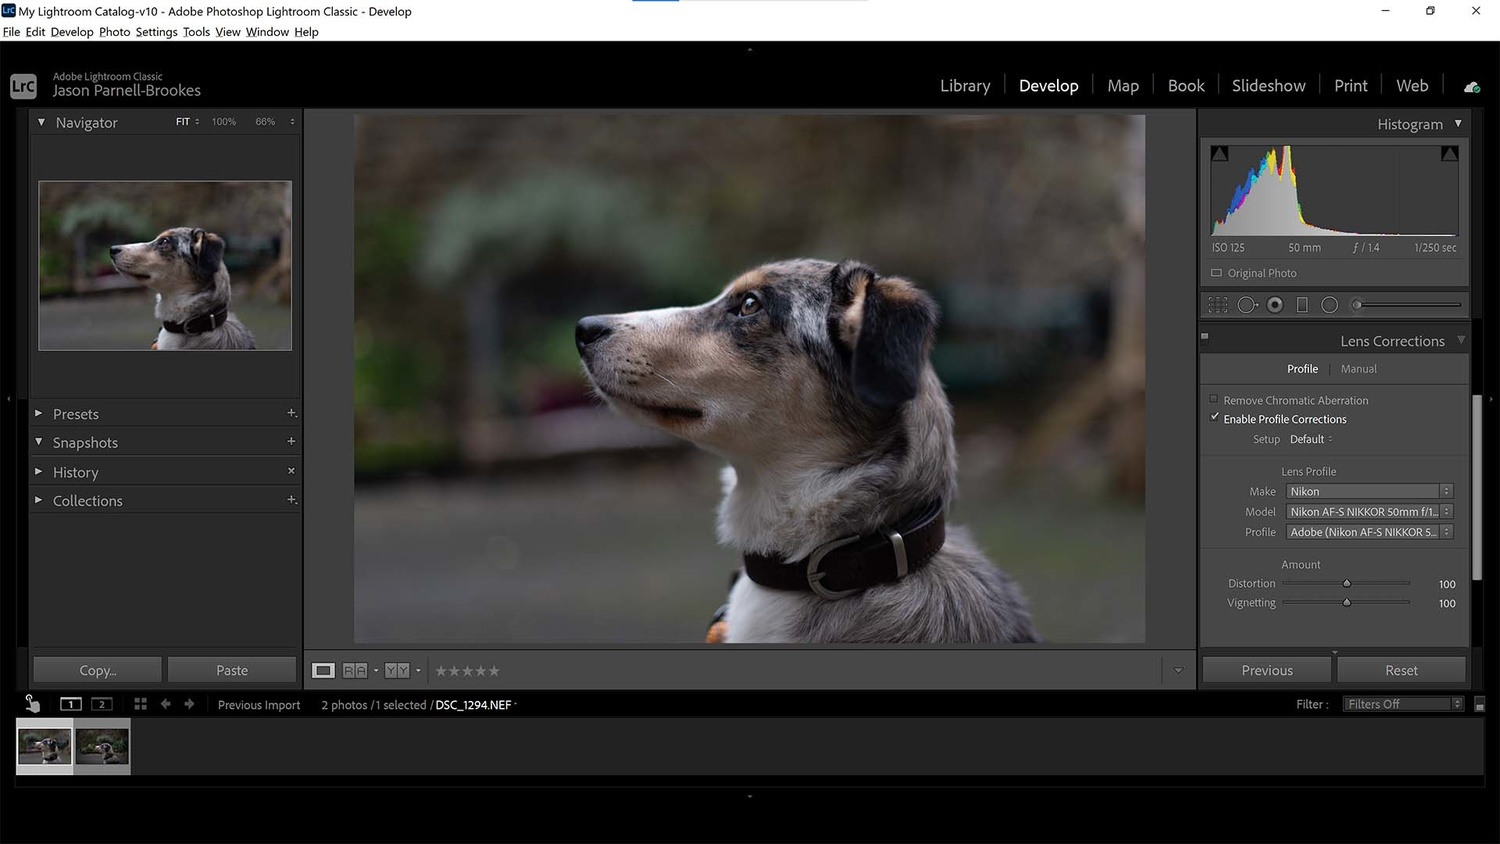Select the Spot Removal tool icon
Viewport: 1500px width, 844px height.
(x=1247, y=305)
